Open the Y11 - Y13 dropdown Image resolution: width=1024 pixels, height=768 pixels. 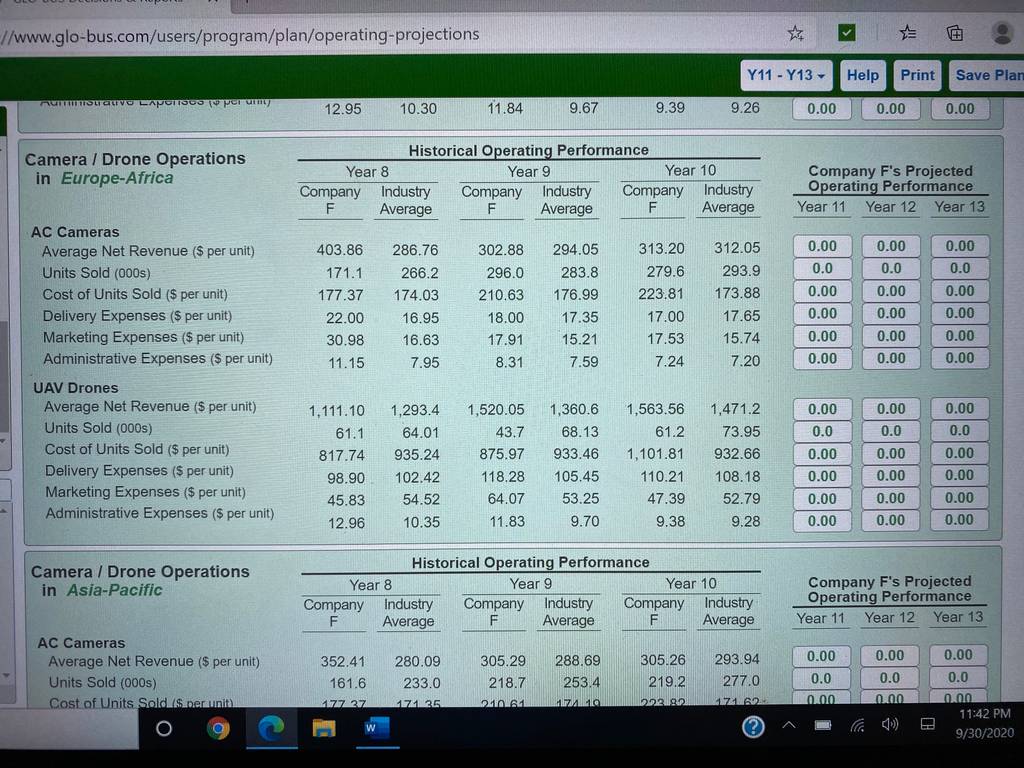pos(786,75)
